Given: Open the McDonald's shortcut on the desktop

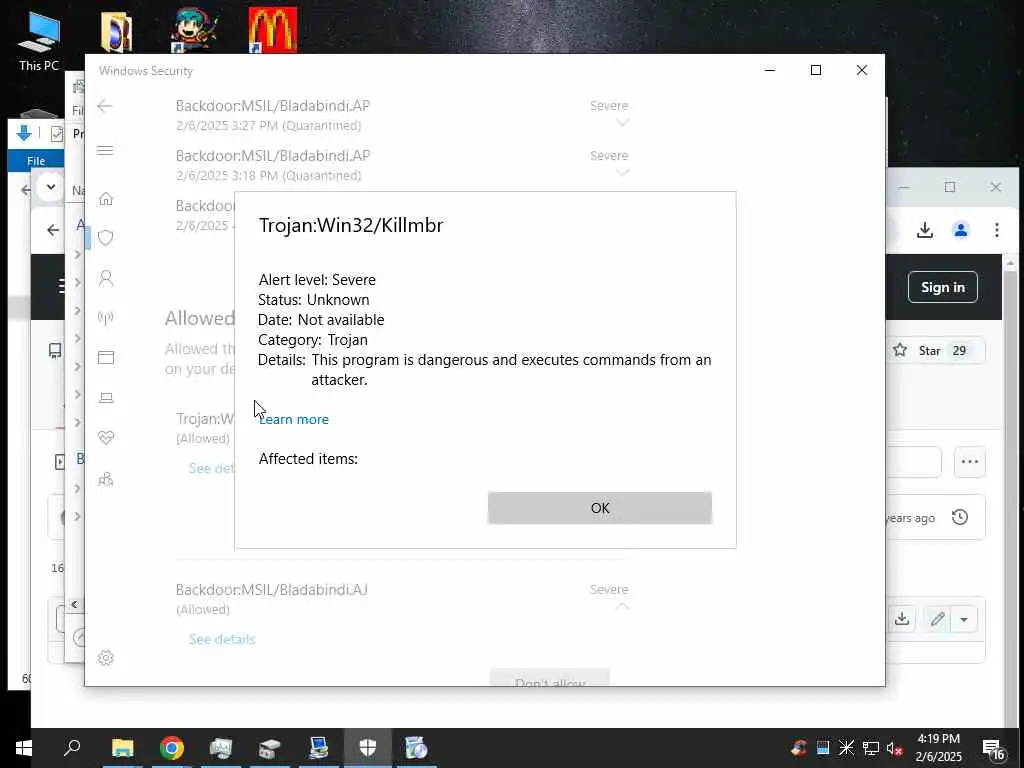Looking at the screenshot, I should pyautogui.click(x=272, y=29).
